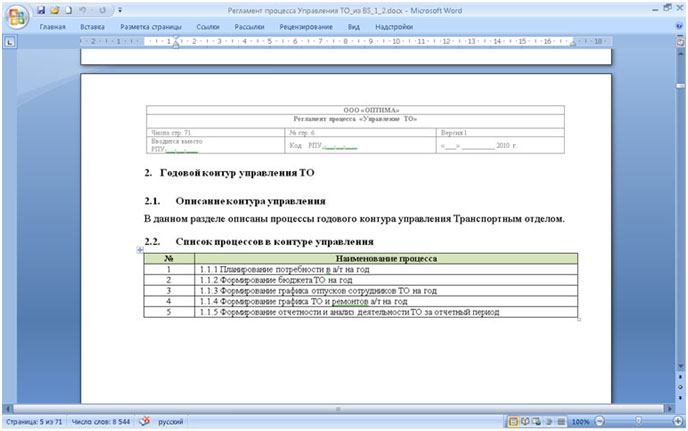Viewport: 688px width, 431px height.
Task: Click the Open folder icon in Quick Access
Action: click(54, 9)
